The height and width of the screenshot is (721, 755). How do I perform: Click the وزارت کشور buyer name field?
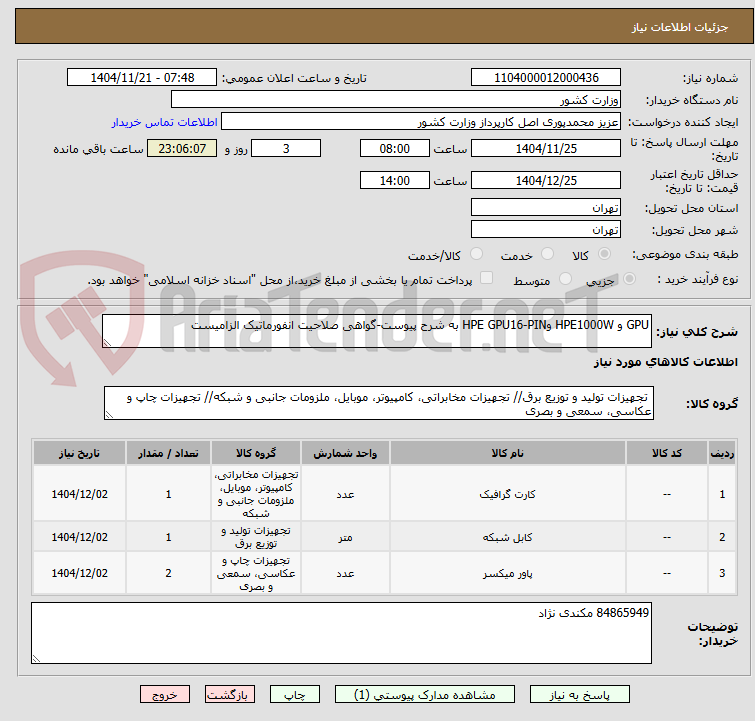pos(396,99)
